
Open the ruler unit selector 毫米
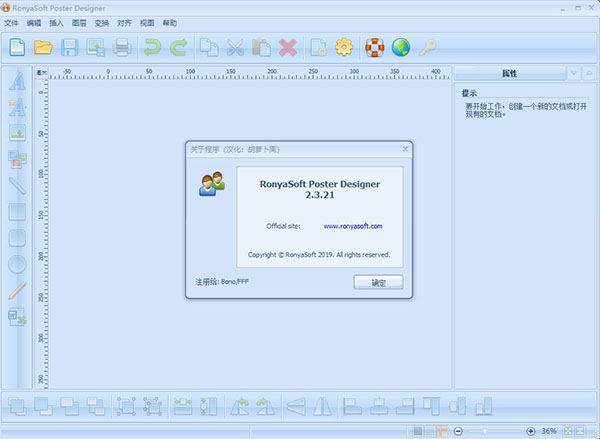coord(41,72)
